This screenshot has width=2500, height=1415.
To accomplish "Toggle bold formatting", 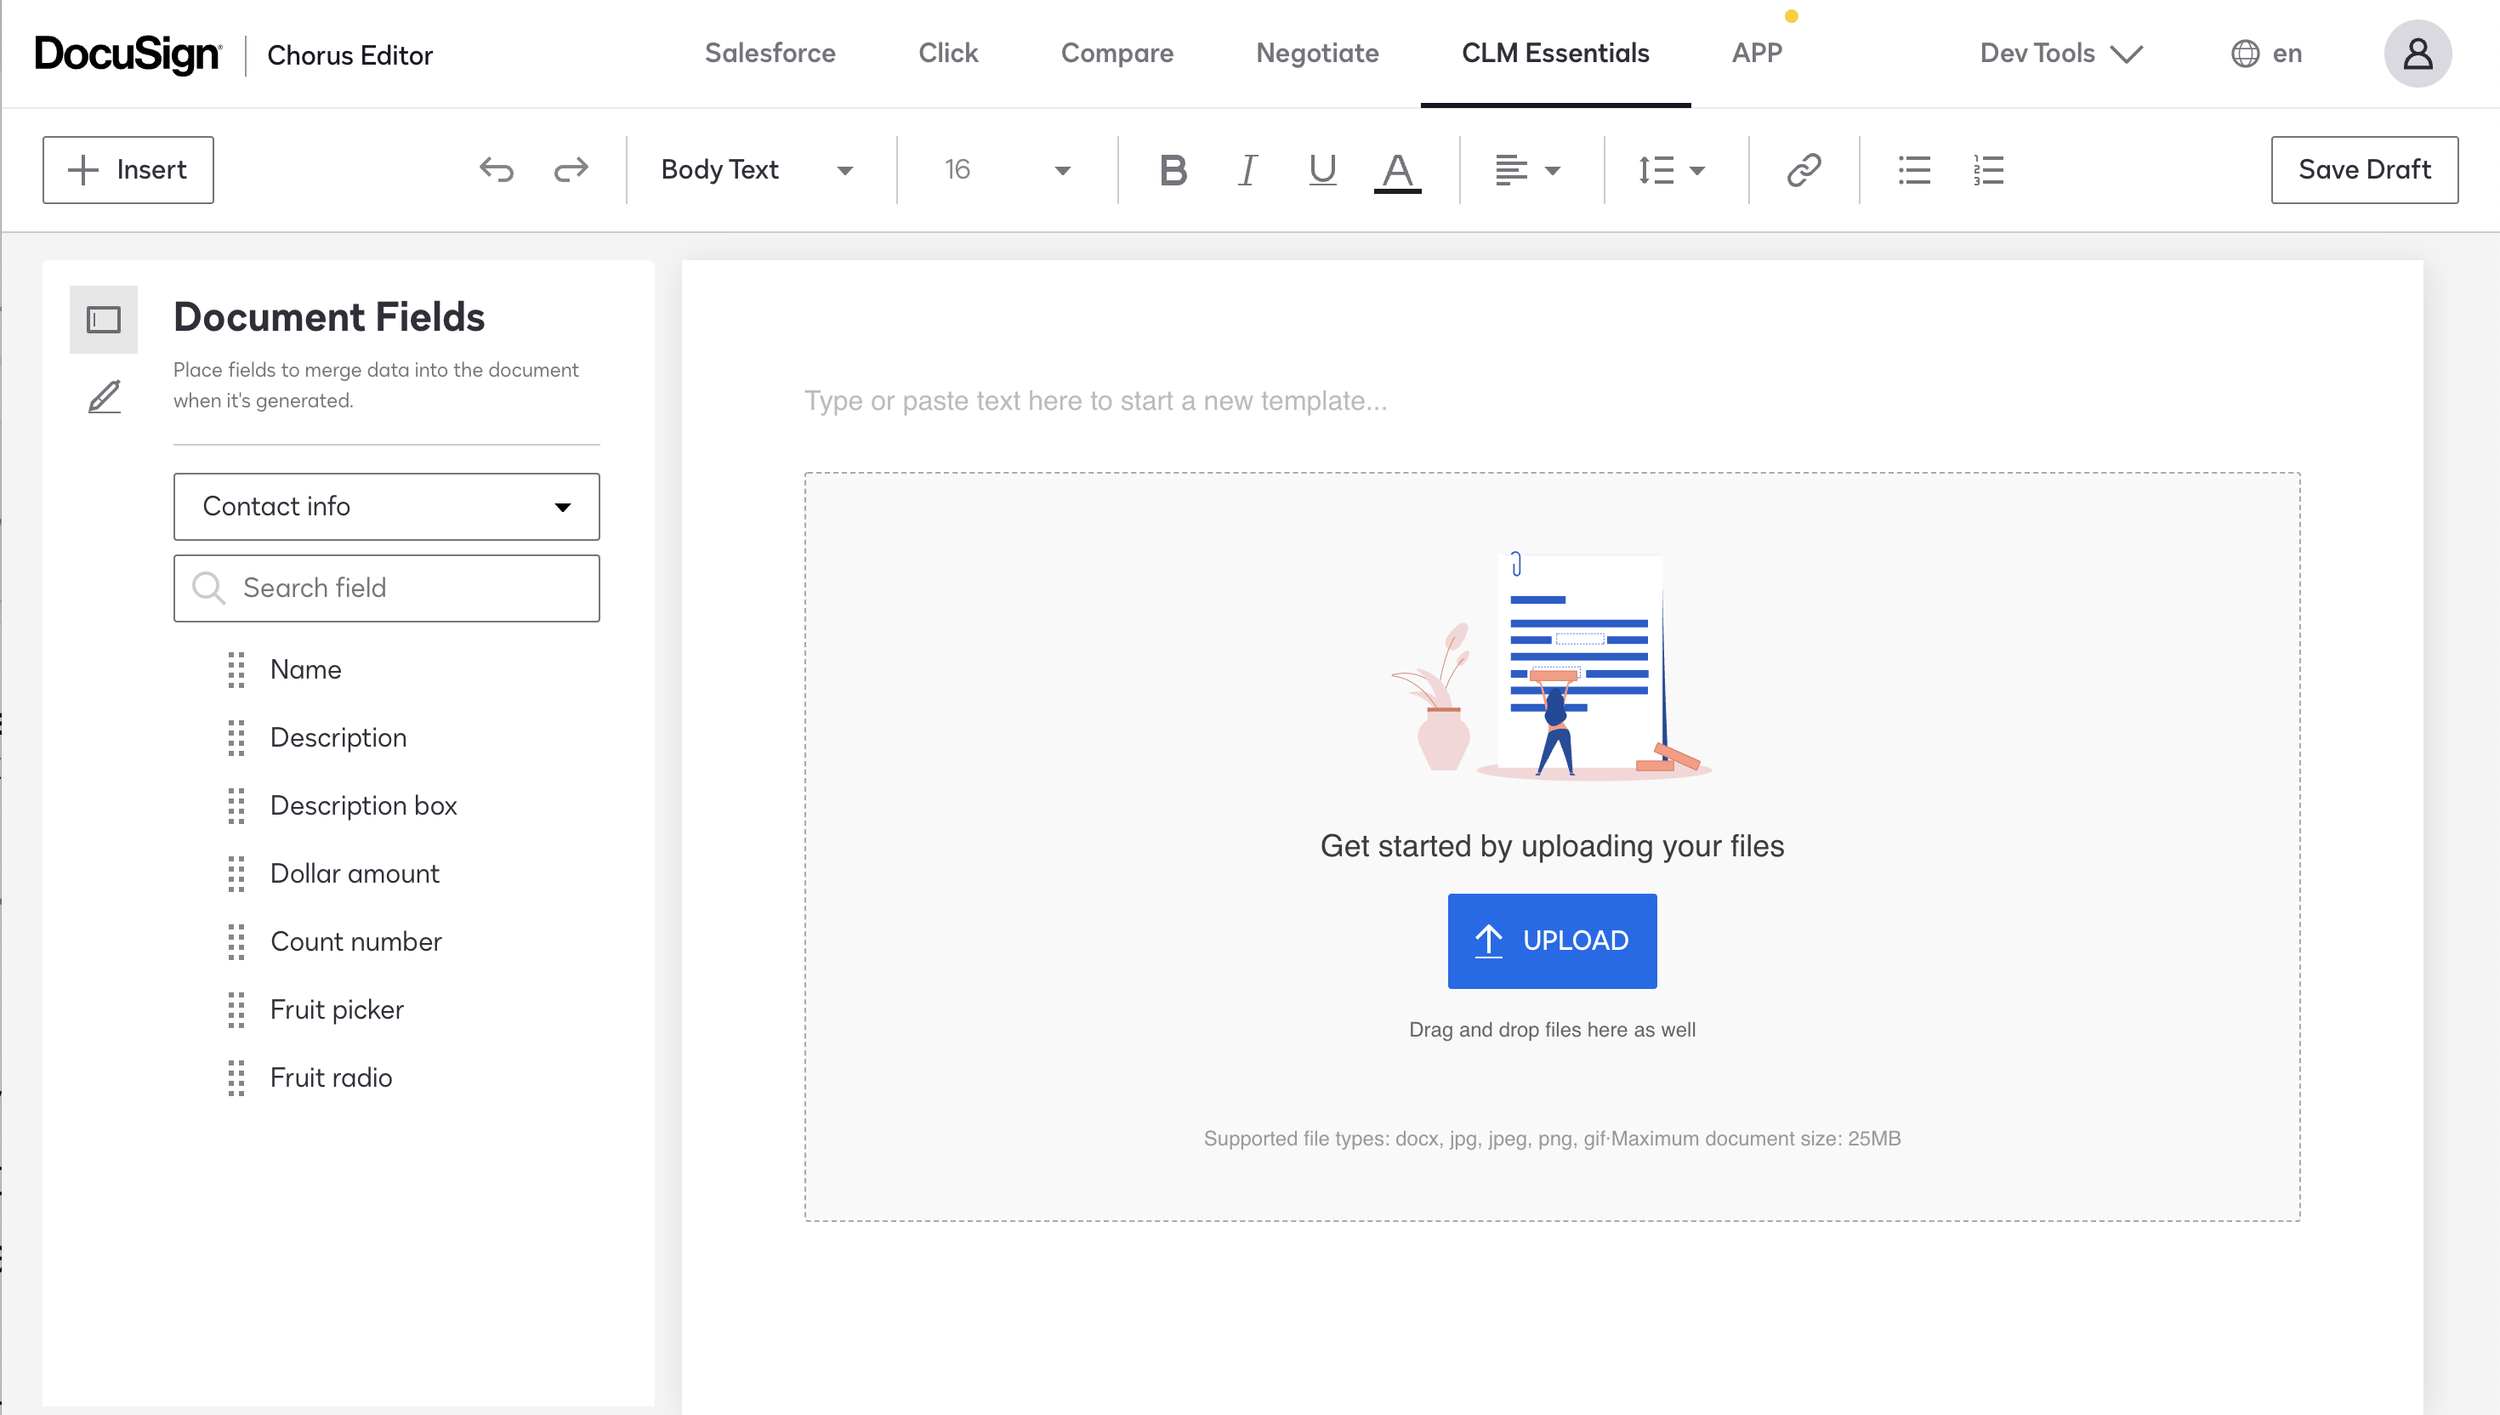I will [1172, 170].
